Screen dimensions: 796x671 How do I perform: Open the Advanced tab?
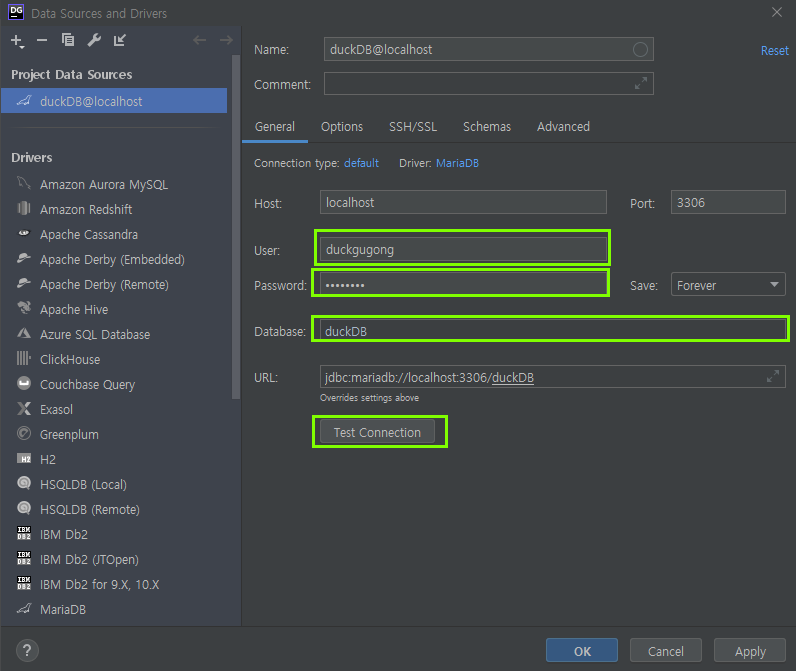coord(563,126)
